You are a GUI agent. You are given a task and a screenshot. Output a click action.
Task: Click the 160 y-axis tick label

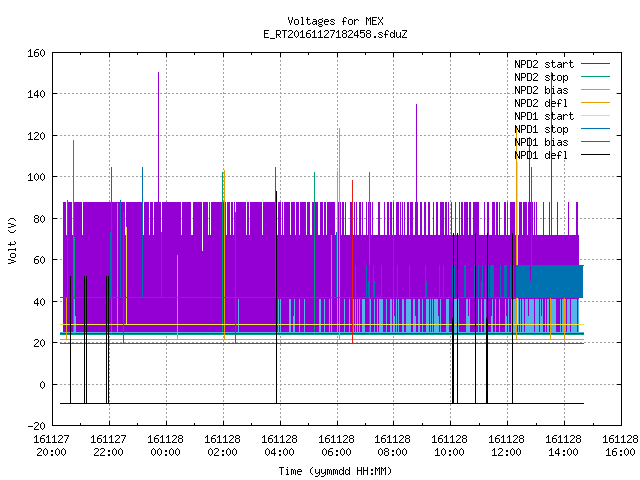pos(36,53)
